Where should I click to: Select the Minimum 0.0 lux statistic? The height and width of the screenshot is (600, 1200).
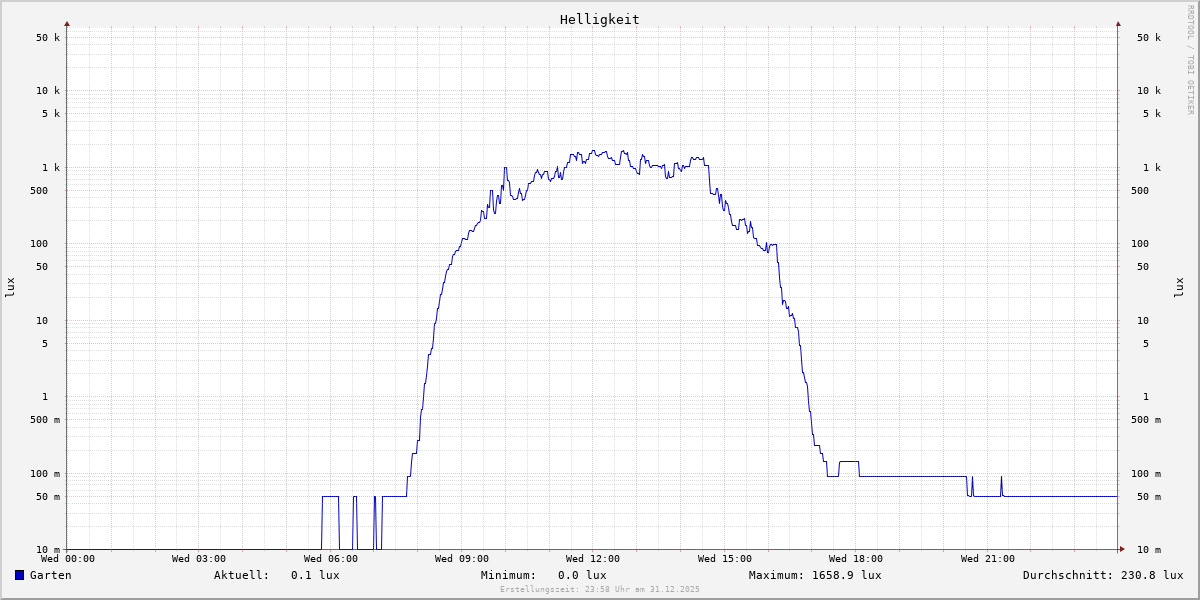click(543, 575)
